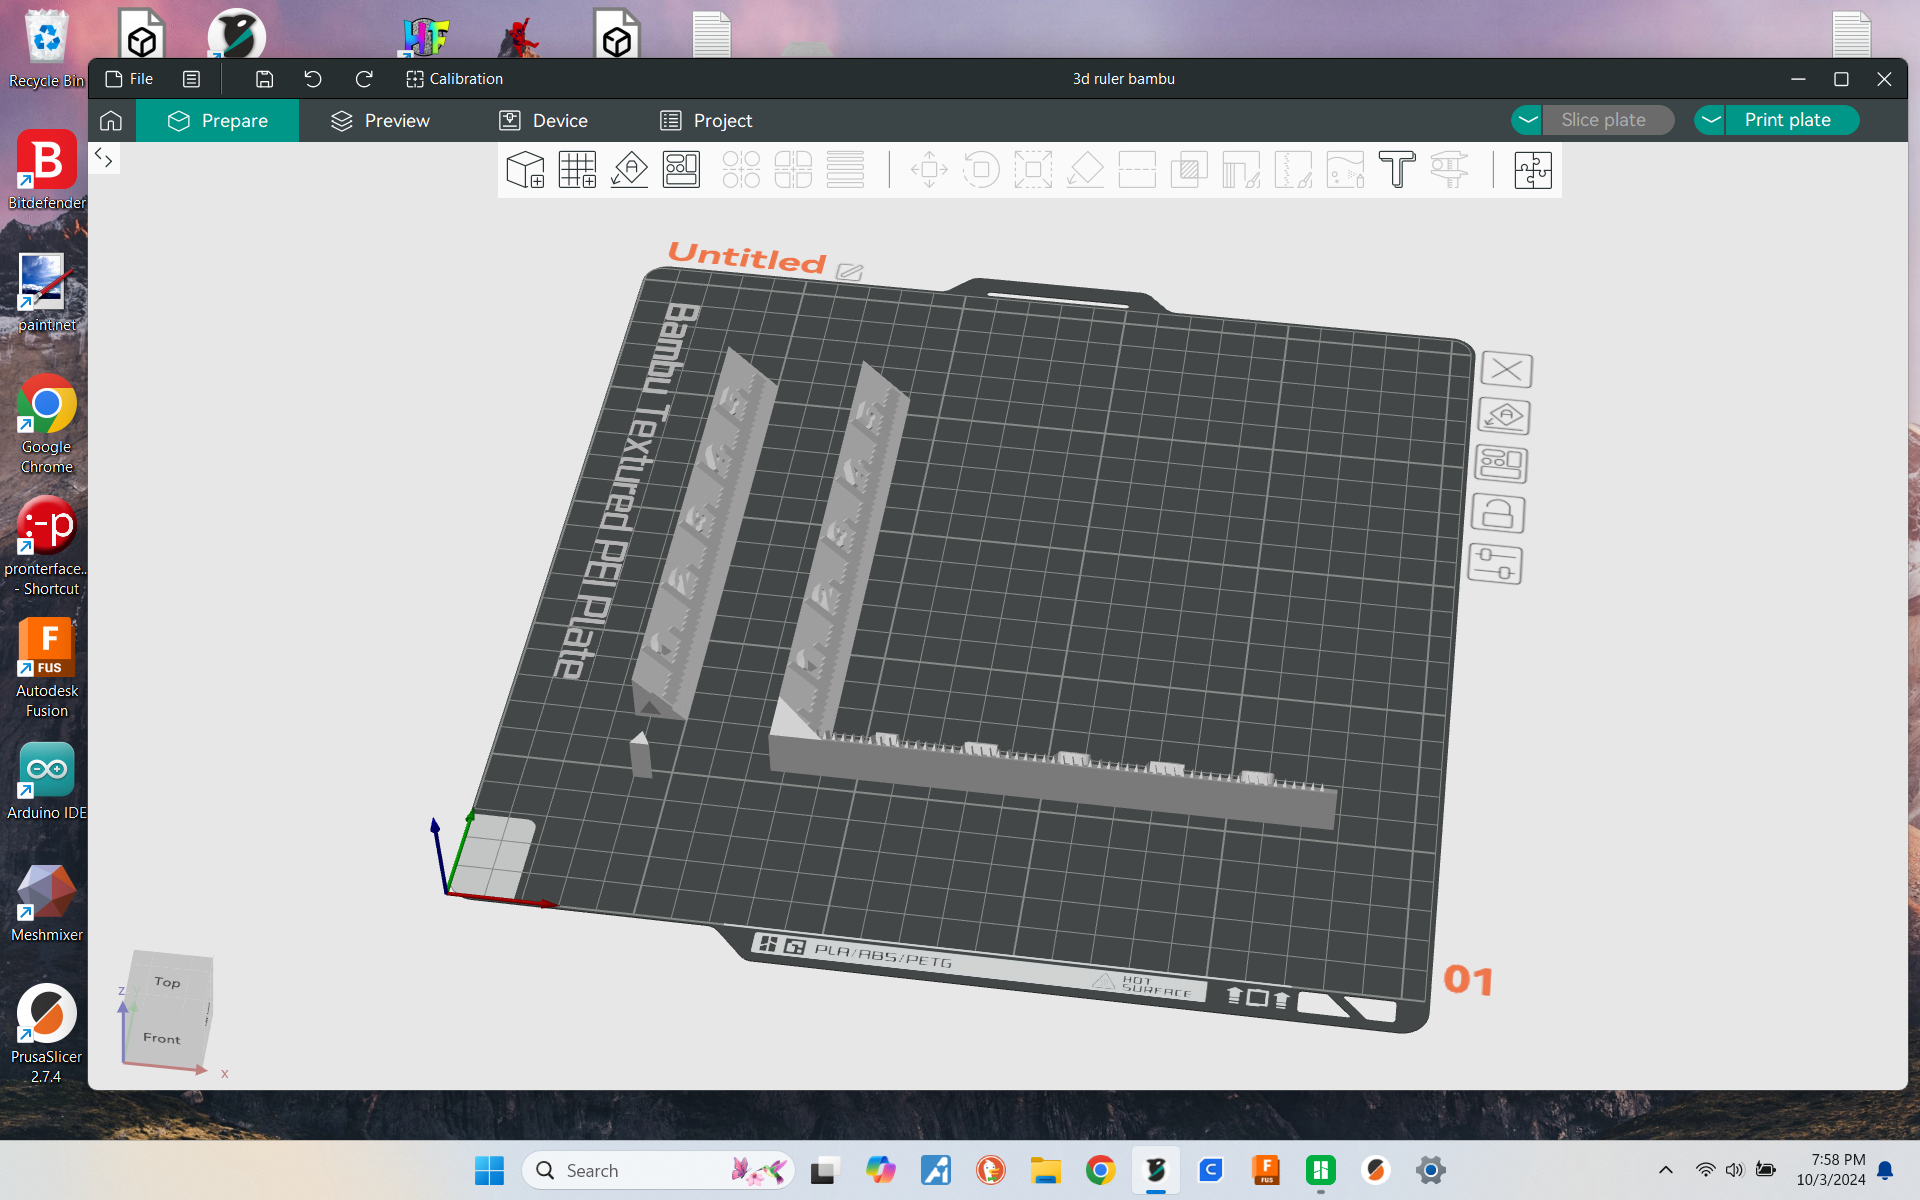Click the Add model cube icon
The width and height of the screenshot is (1920, 1200).
click(x=525, y=170)
